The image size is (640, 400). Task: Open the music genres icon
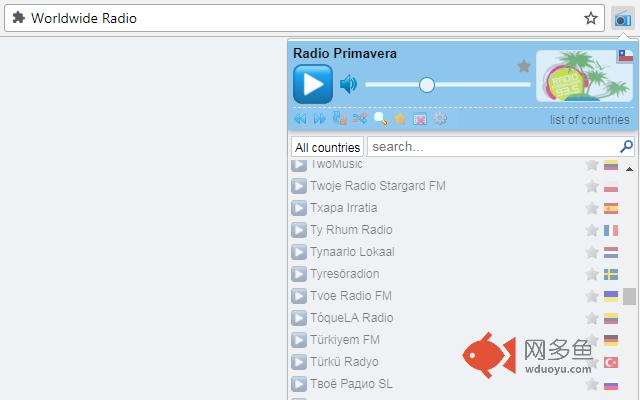click(x=340, y=118)
